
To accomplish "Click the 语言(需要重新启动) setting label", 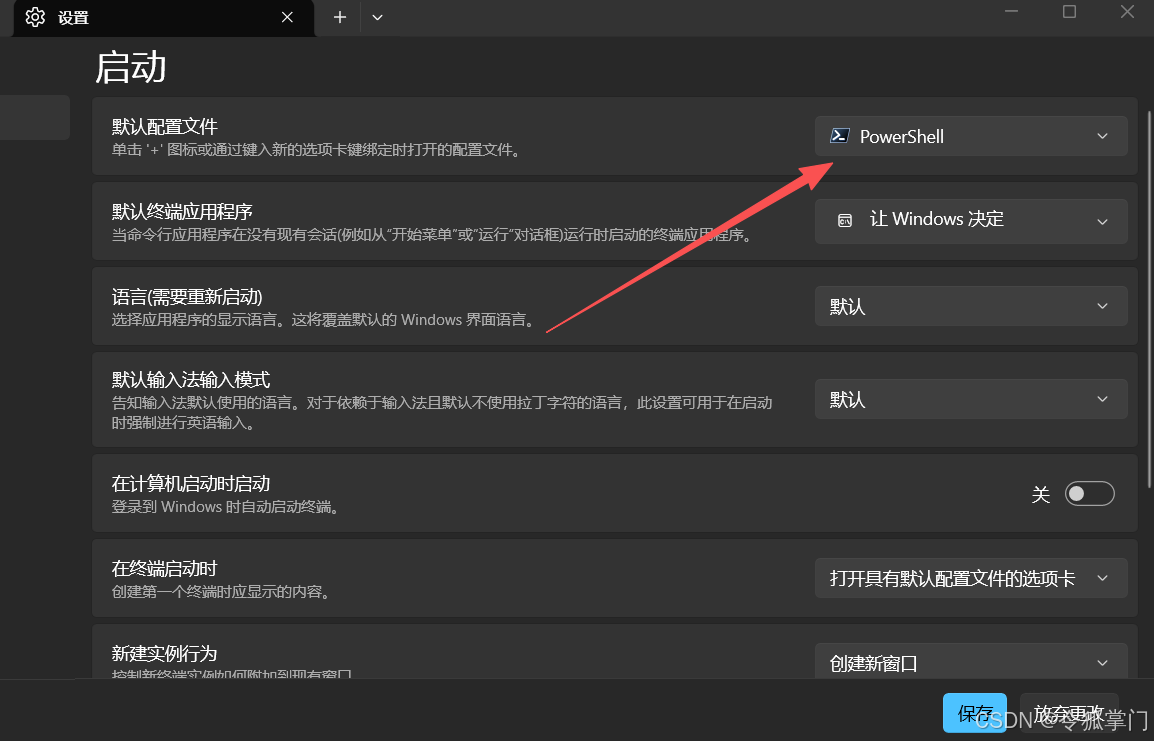I will click(x=187, y=297).
